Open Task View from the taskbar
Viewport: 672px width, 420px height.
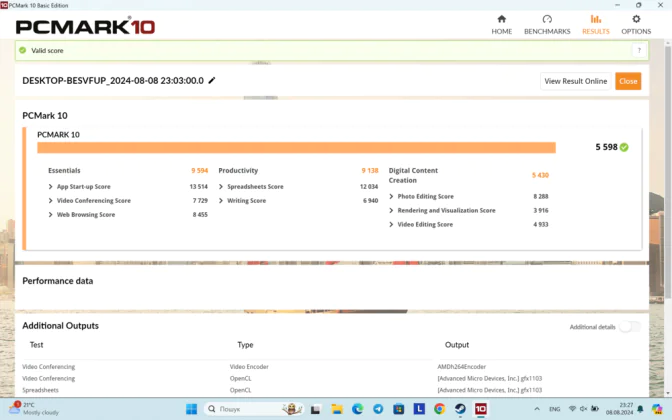click(x=315, y=409)
